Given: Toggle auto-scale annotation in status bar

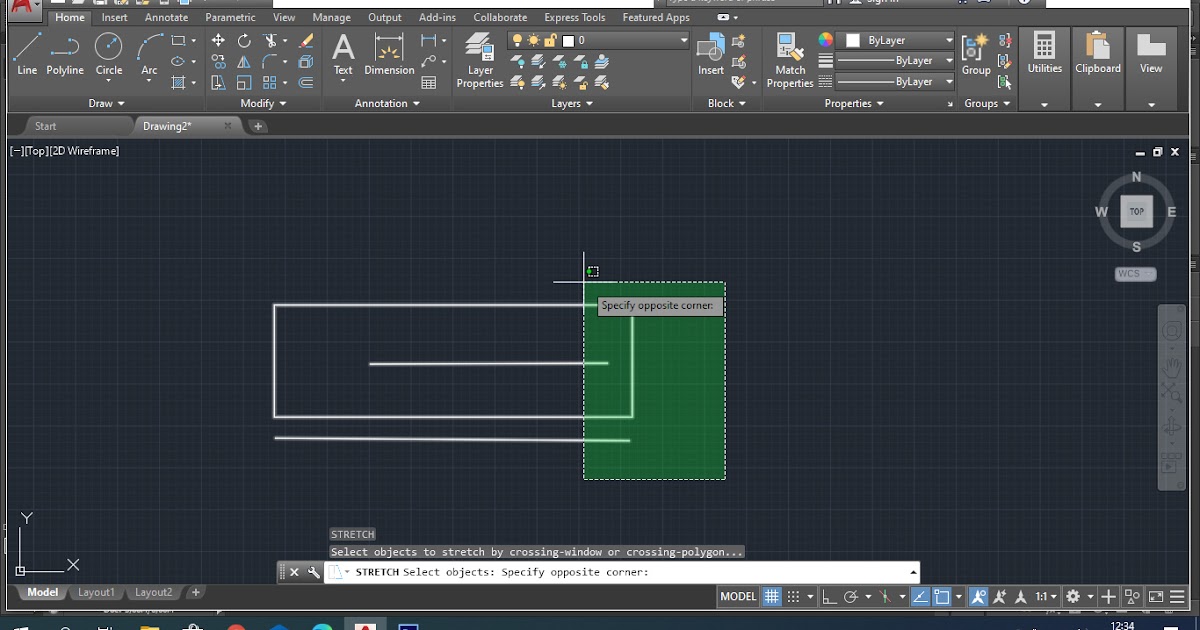Looking at the screenshot, I should 998,597.
